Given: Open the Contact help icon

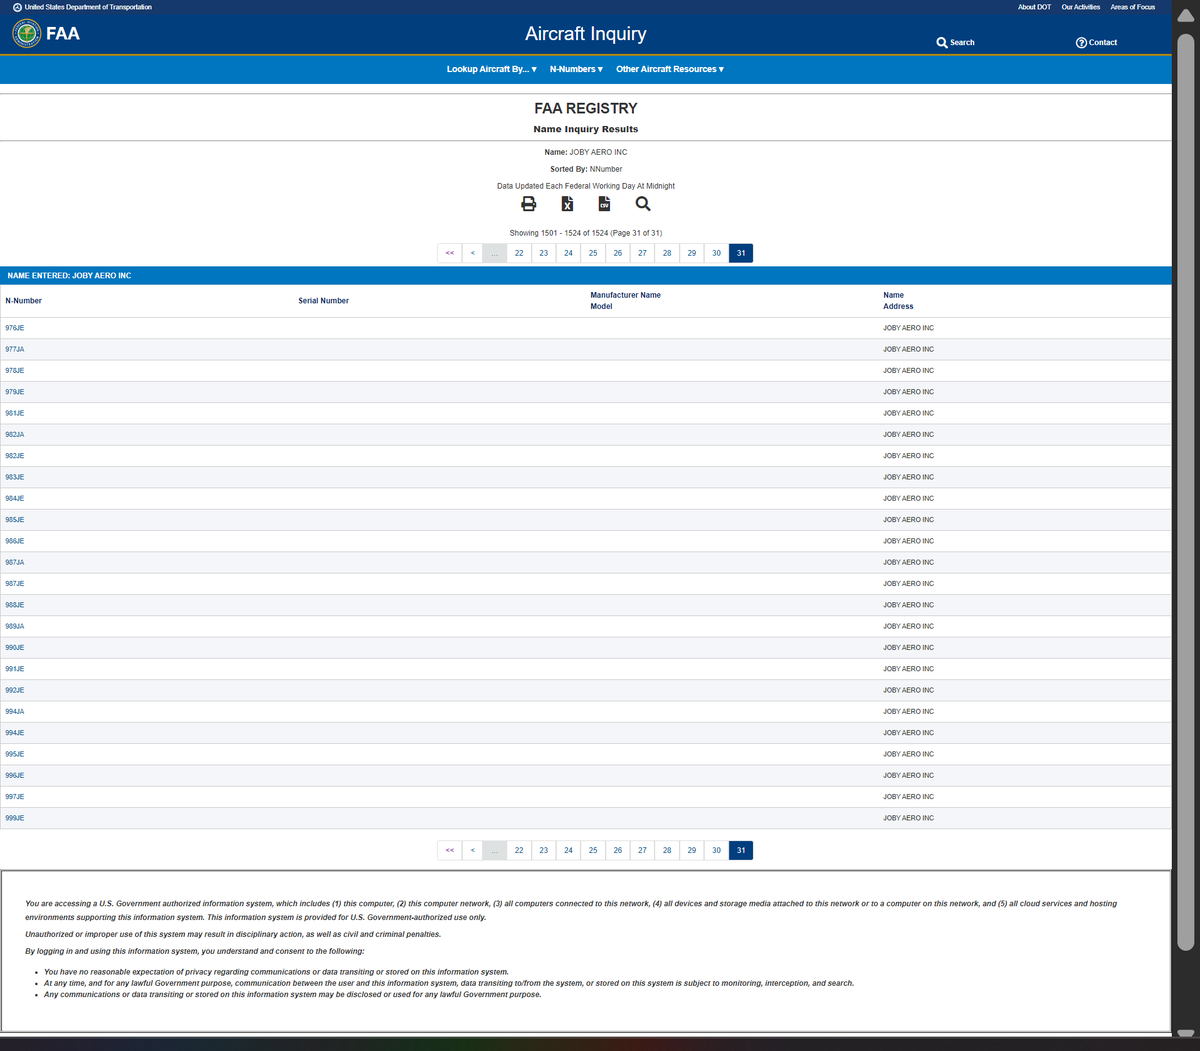Looking at the screenshot, I should [x=1096, y=42].
